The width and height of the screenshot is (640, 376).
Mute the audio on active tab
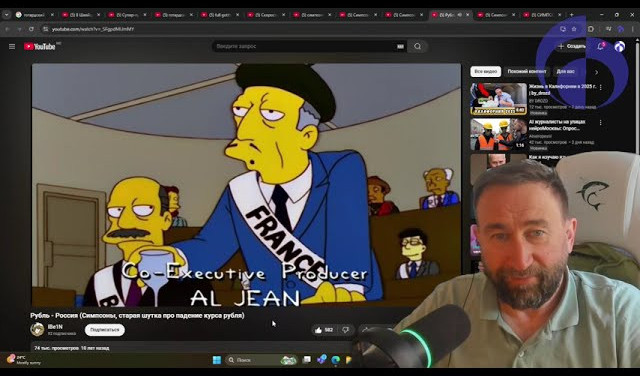click(460, 15)
